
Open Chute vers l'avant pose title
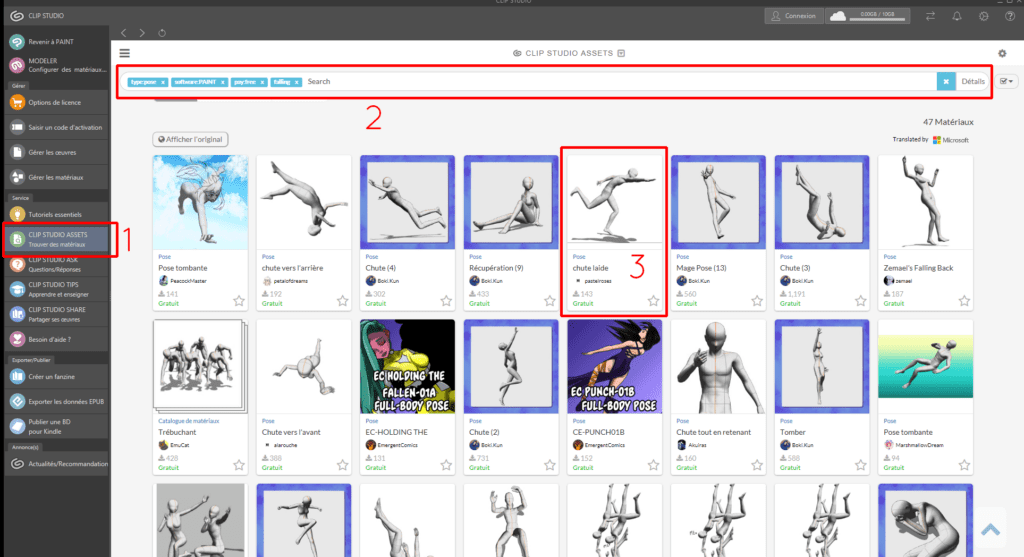coord(291,432)
